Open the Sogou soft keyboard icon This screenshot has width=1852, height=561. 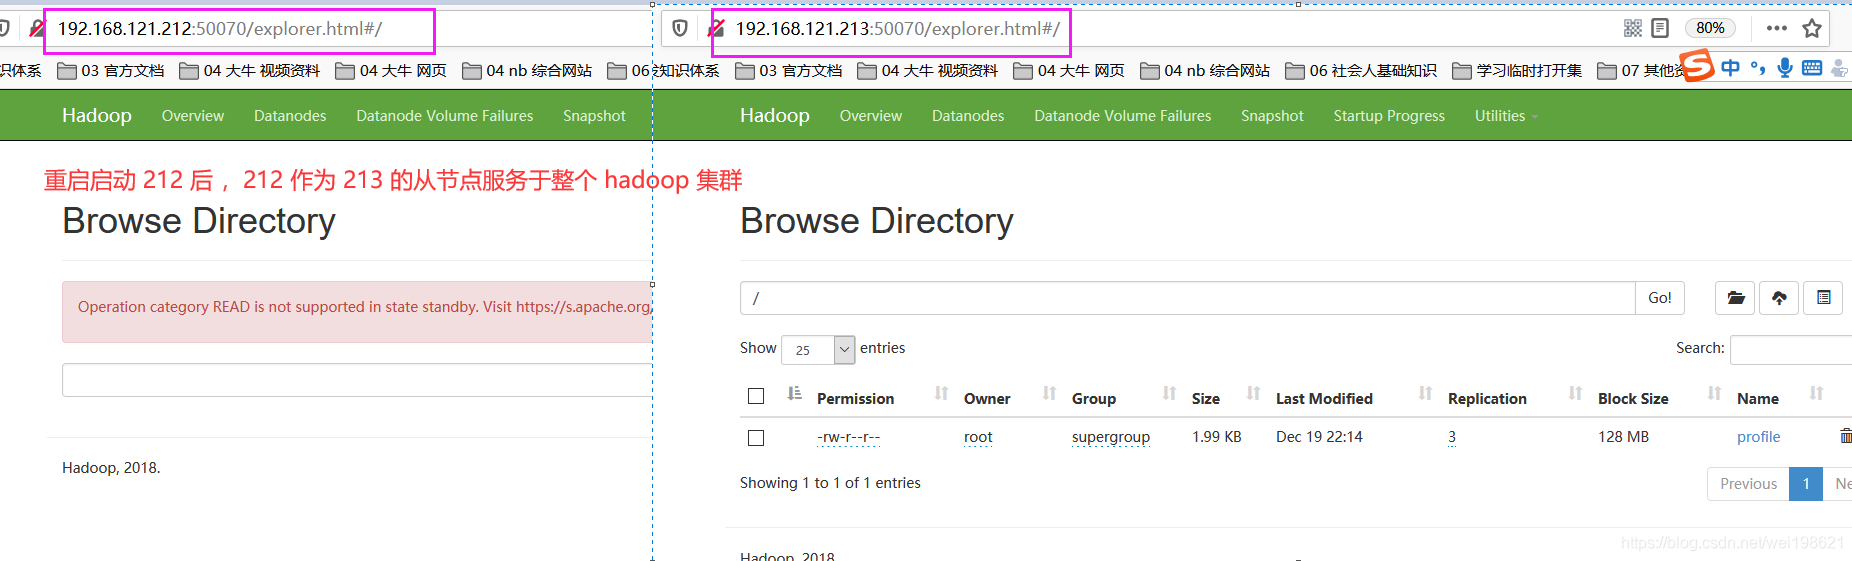(x=1812, y=67)
